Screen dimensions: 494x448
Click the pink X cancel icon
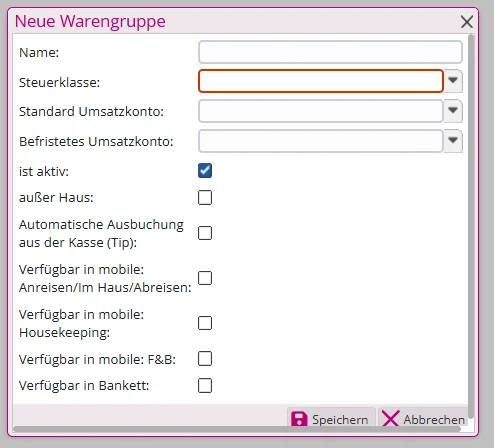point(390,419)
